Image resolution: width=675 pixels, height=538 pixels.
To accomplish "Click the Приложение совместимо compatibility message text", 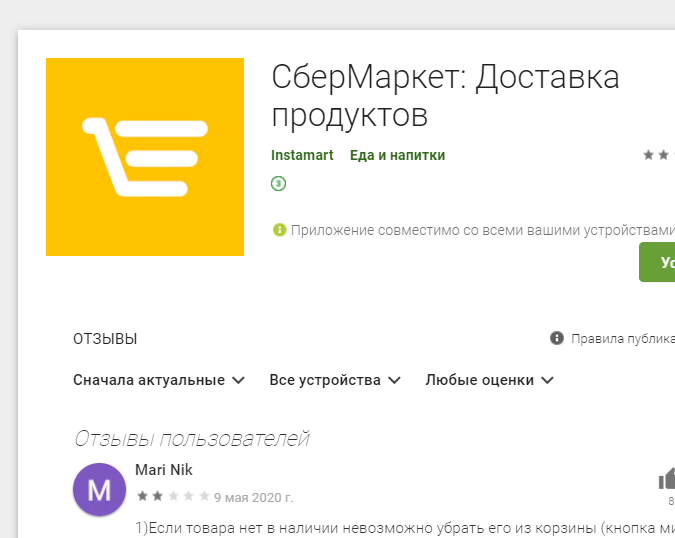I will click(483, 230).
